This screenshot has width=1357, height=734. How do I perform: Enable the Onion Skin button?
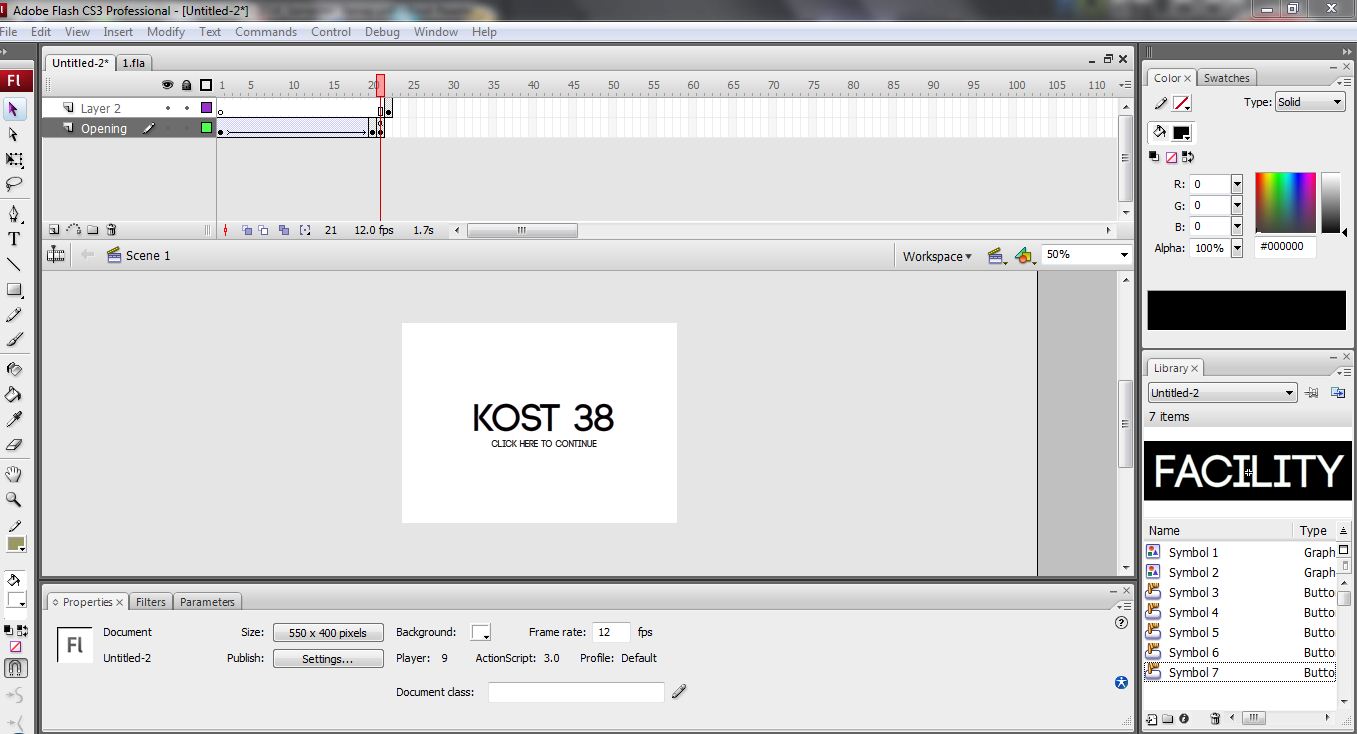tap(247, 230)
